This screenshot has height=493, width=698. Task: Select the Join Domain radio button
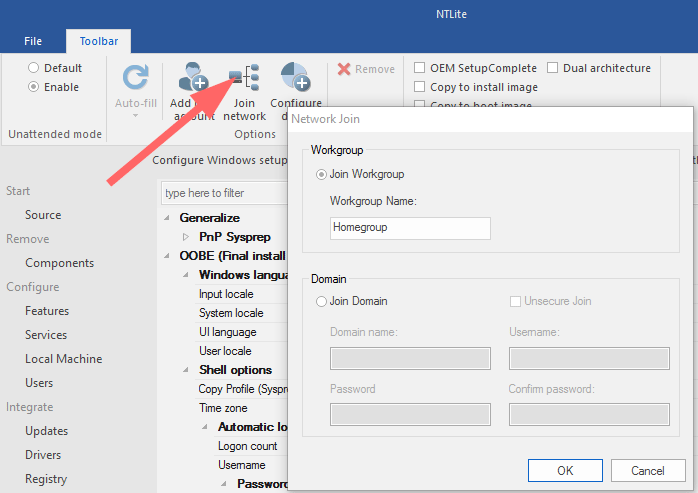tap(321, 302)
